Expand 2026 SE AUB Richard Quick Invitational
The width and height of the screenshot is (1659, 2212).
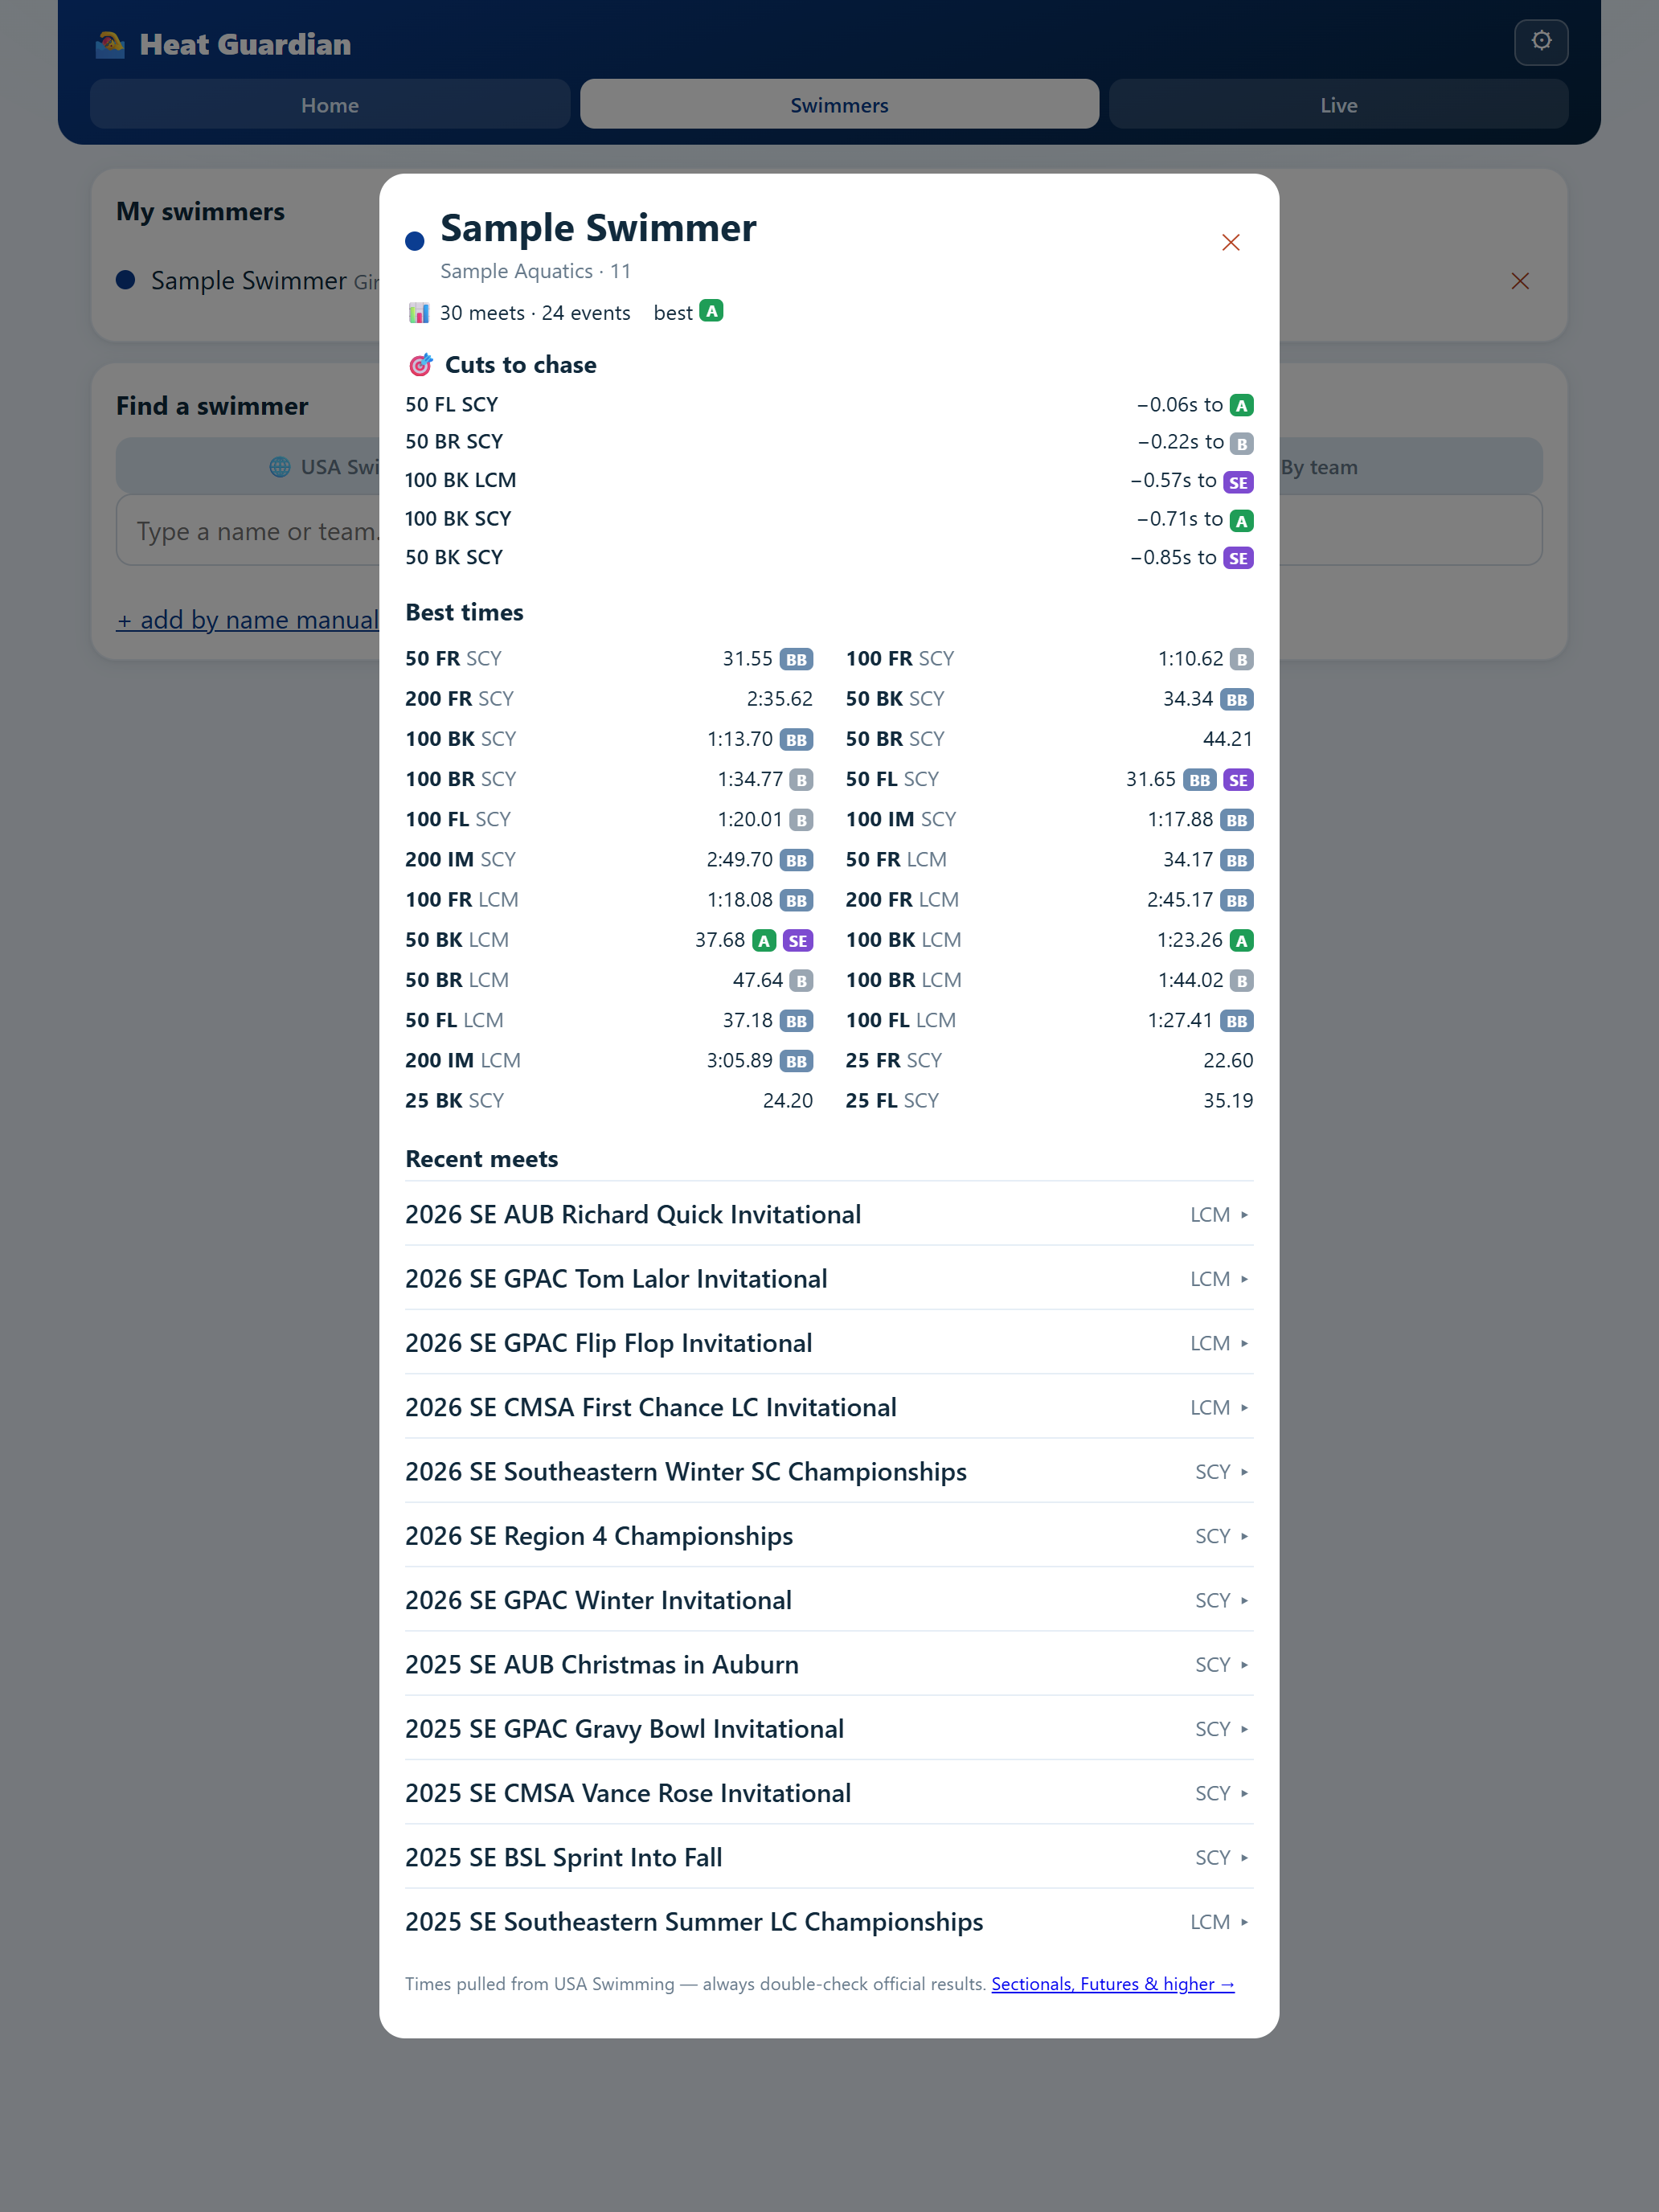click(829, 1214)
